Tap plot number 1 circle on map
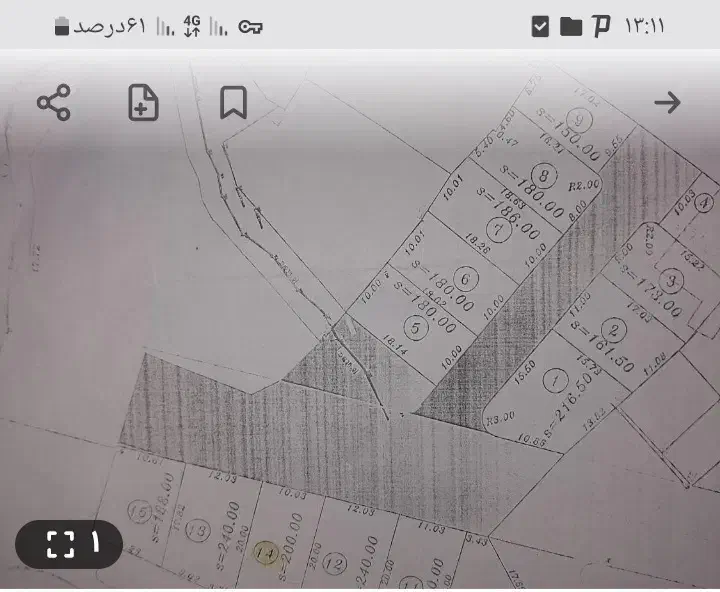The image size is (720, 592). [555, 381]
